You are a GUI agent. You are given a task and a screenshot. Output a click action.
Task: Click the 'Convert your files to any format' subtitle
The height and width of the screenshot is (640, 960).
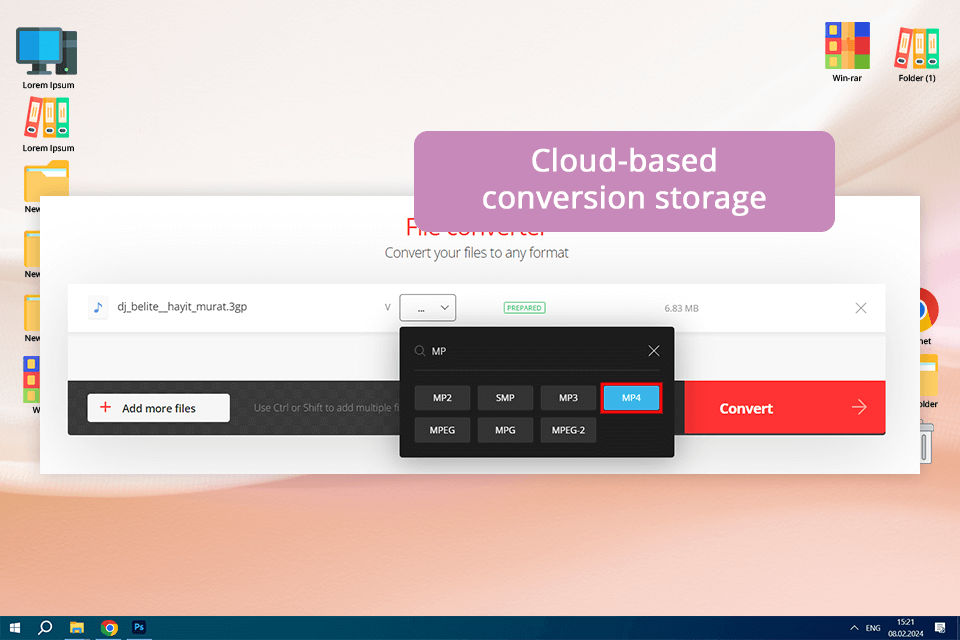(x=476, y=253)
